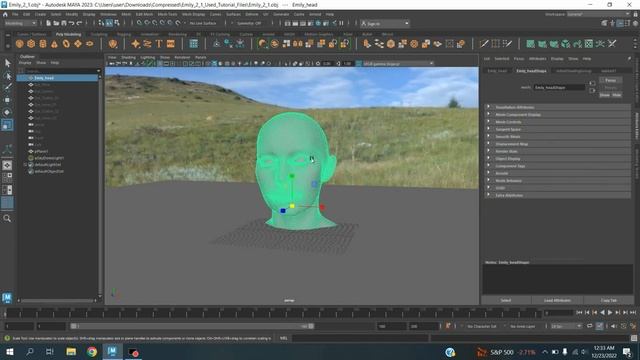Click the SVG tool shelf icon

pos(171,44)
